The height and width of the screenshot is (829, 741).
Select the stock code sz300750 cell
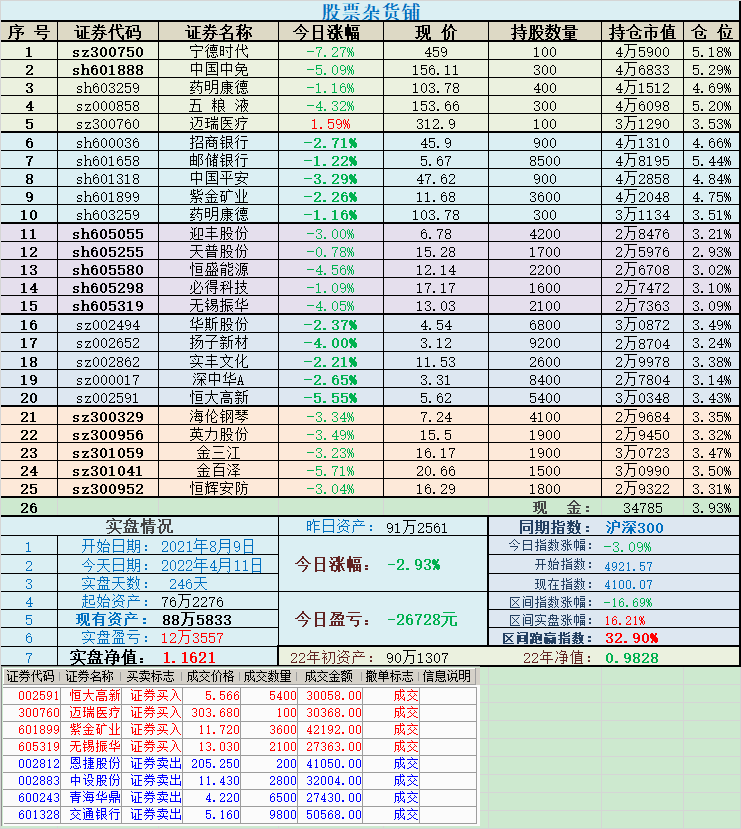coord(108,52)
